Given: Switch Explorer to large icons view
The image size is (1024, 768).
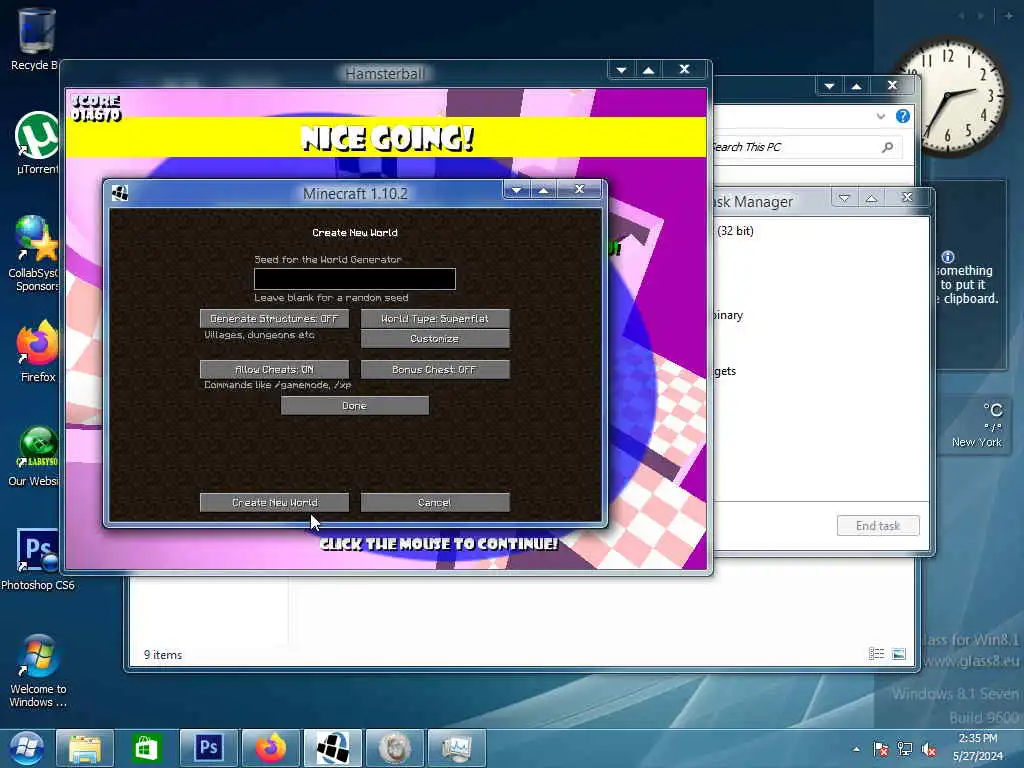Looking at the screenshot, I should (x=899, y=654).
